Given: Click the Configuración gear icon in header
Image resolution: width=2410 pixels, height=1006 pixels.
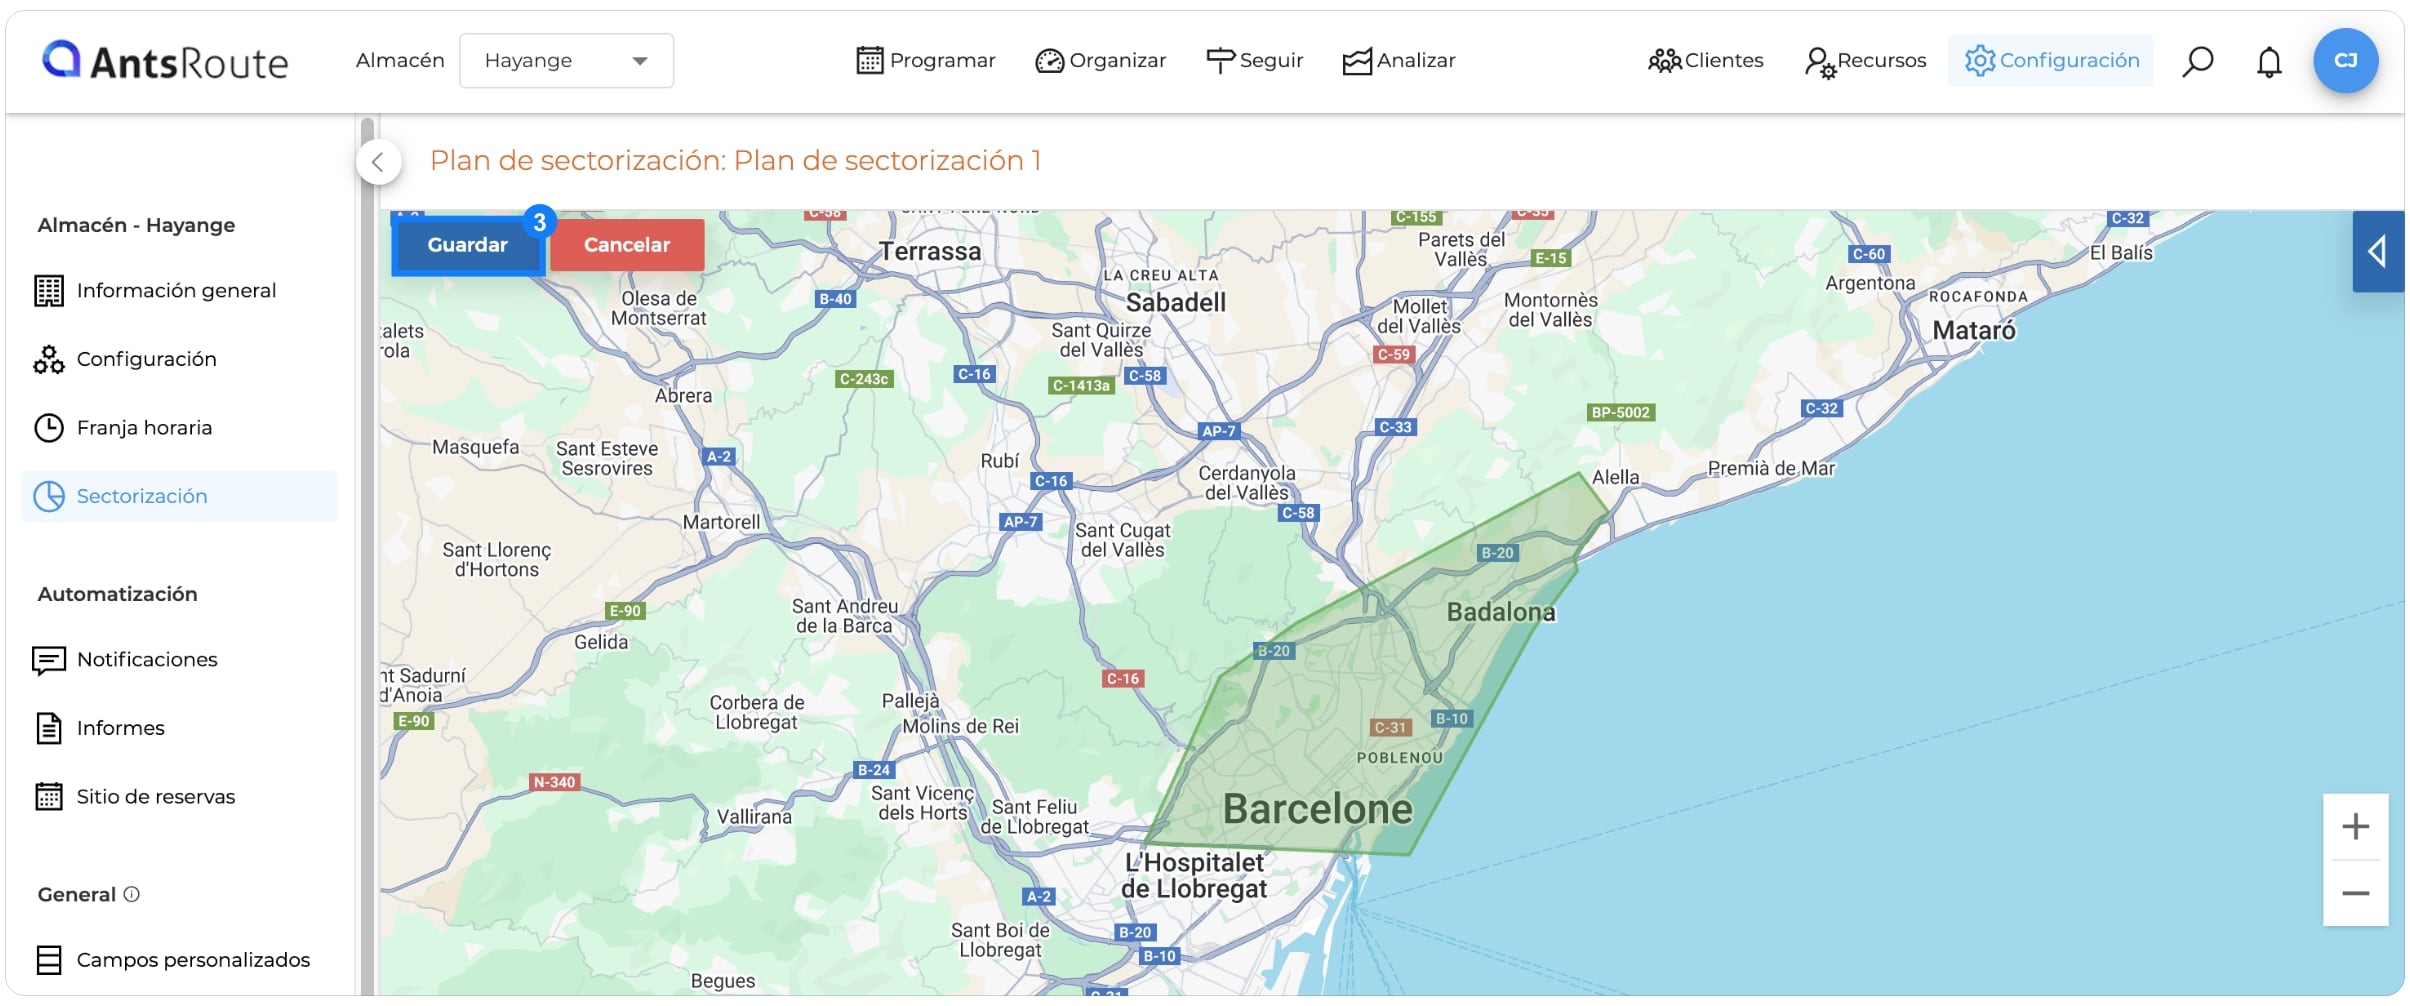Looking at the screenshot, I should point(1980,61).
